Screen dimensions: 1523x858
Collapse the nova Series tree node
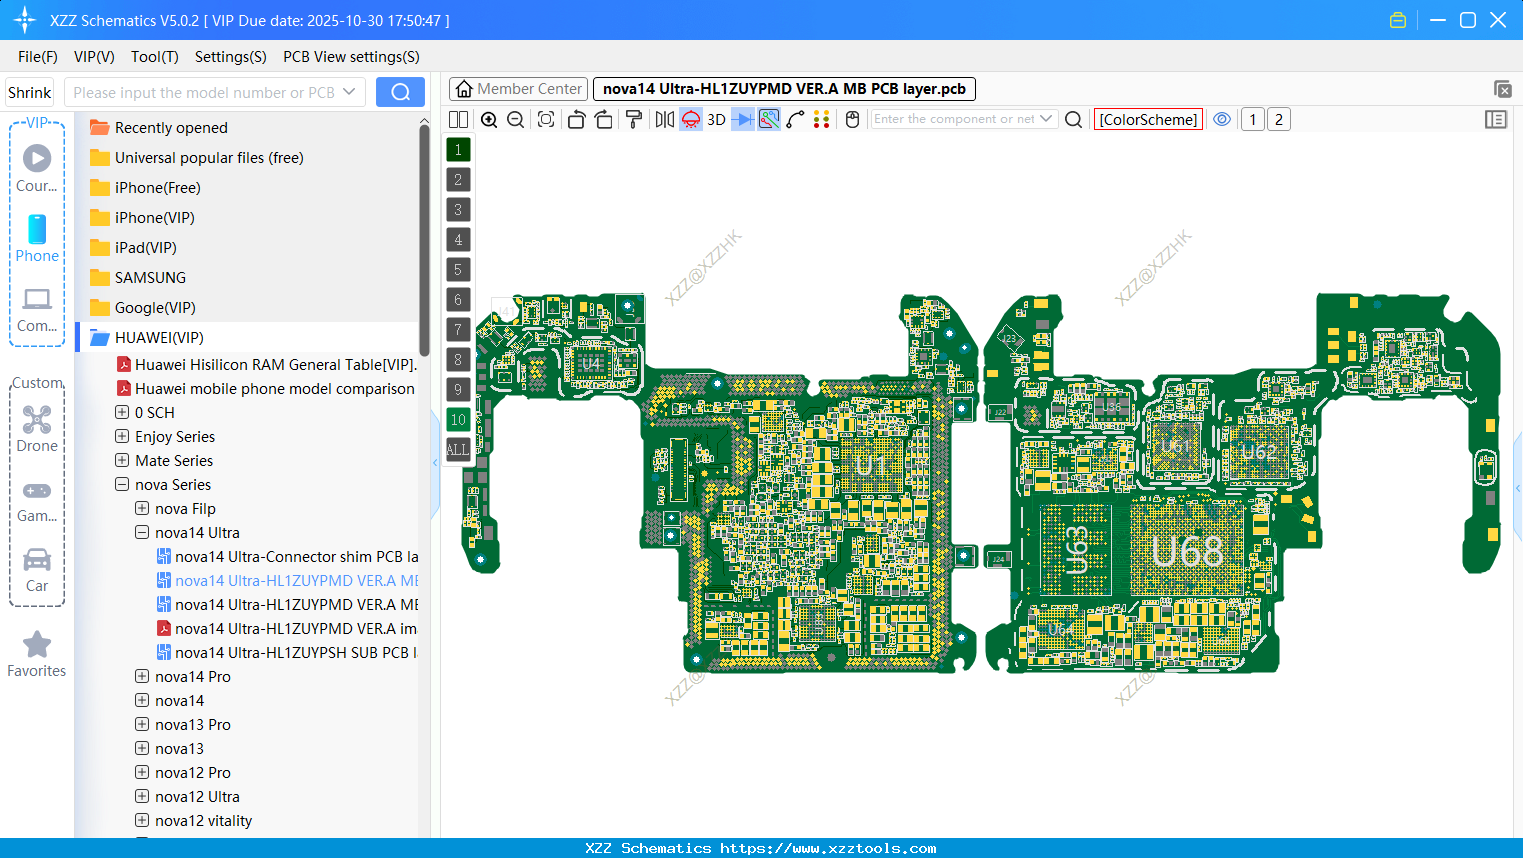coord(122,485)
